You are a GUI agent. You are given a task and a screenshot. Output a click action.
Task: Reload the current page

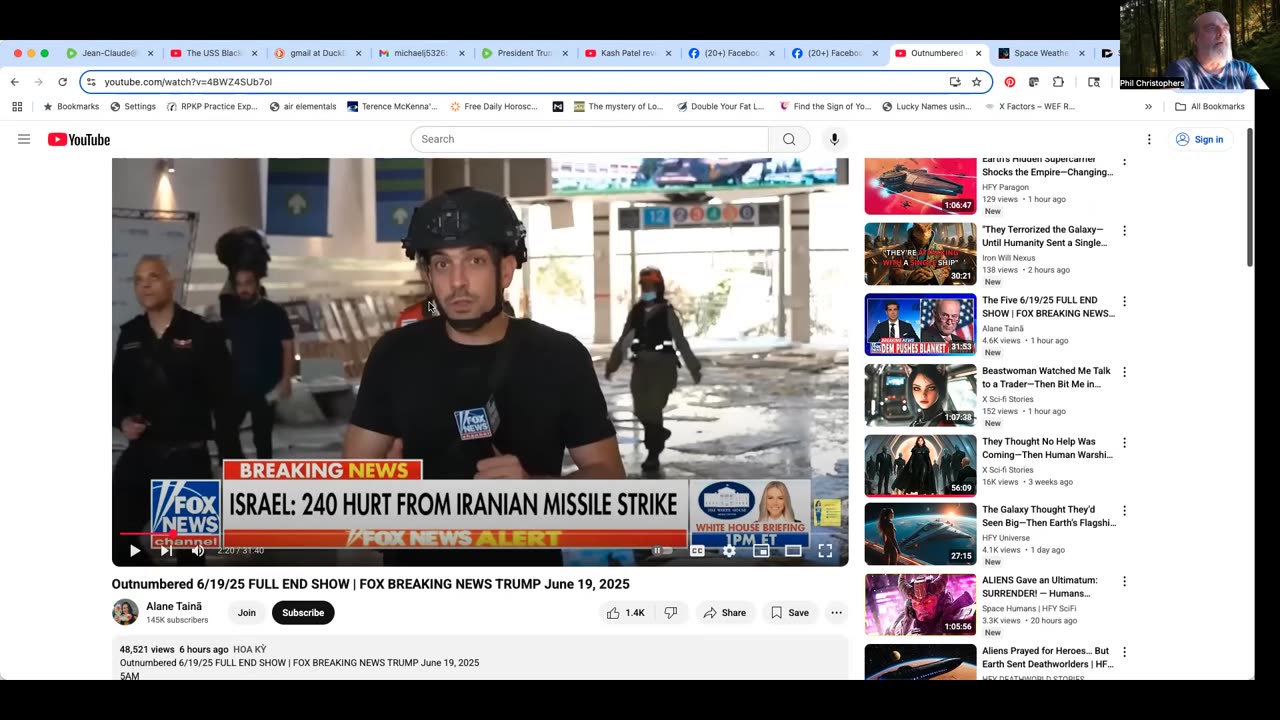click(62, 82)
